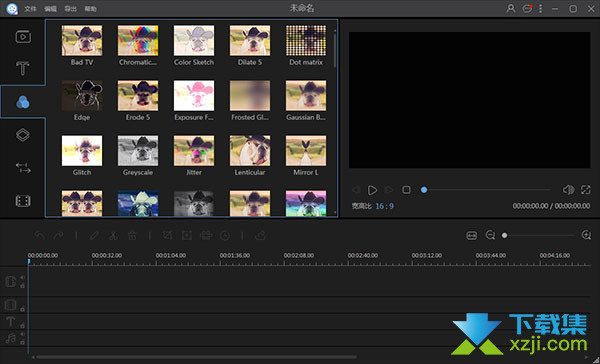This screenshot has height=364, width=600.
Task: Mute the music track in timeline
Action: coord(22,334)
